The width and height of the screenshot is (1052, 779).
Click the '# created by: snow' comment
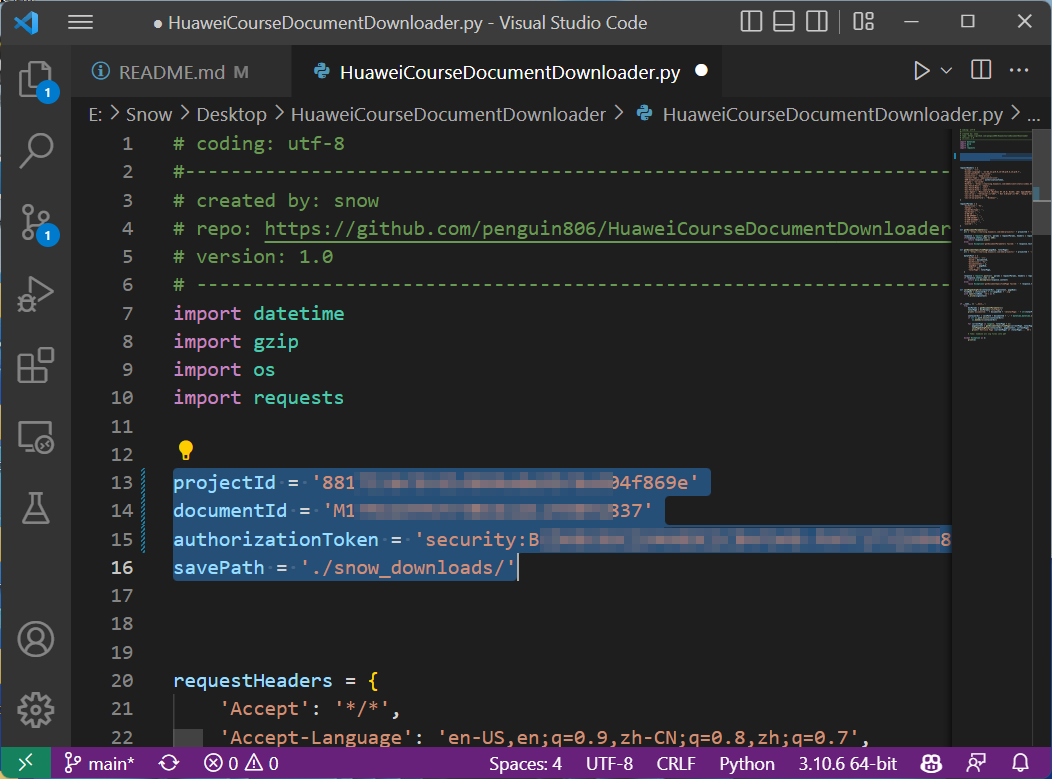276,201
